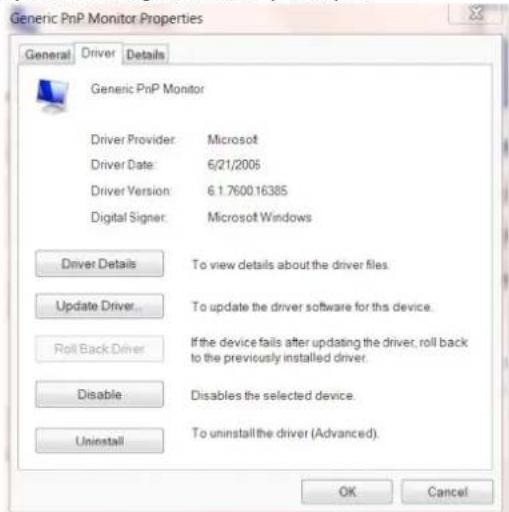Disable the selected device
Screen dimensions: 509x512
tap(99, 395)
